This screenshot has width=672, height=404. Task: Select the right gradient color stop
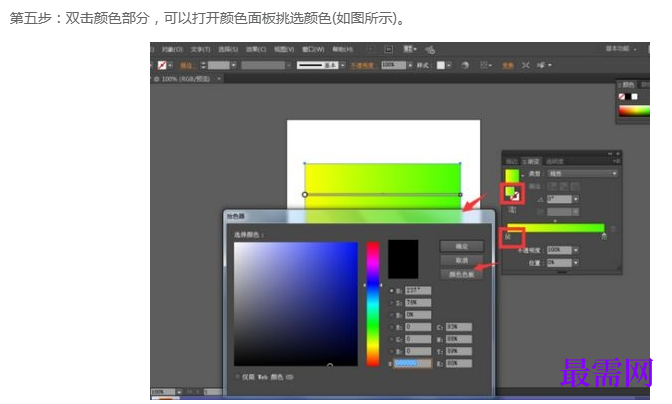coord(604,237)
